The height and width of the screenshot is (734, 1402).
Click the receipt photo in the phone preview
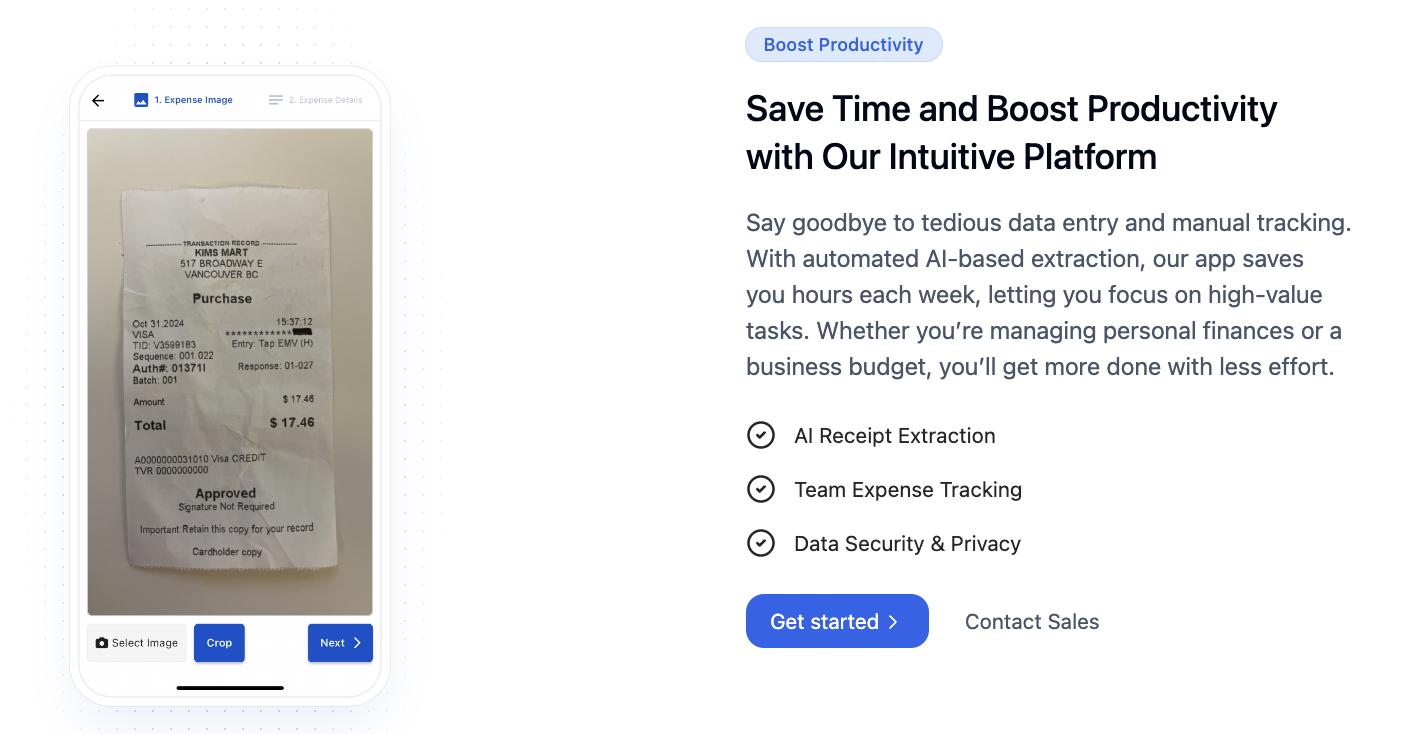[x=230, y=372]
